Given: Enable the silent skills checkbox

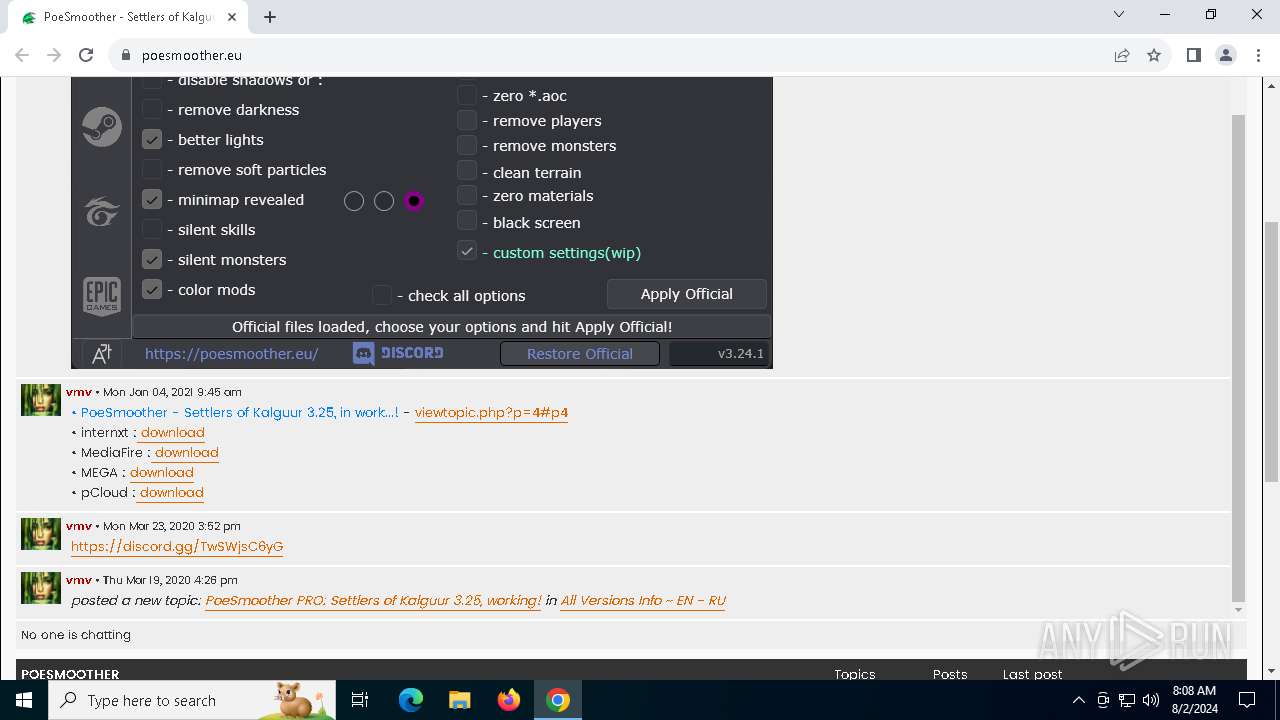Looking at the screenshot, I should pyautogui.click(x=152, y=229).
